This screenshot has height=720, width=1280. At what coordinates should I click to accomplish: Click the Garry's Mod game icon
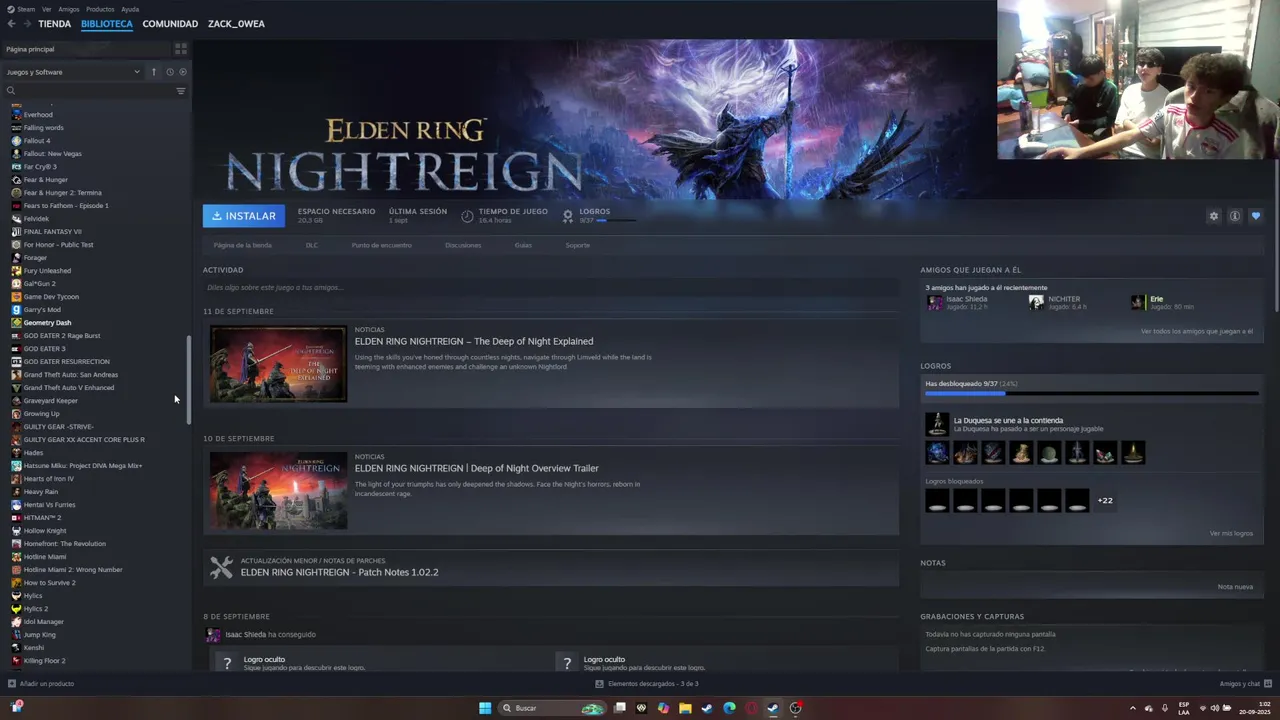pos(16,310)
